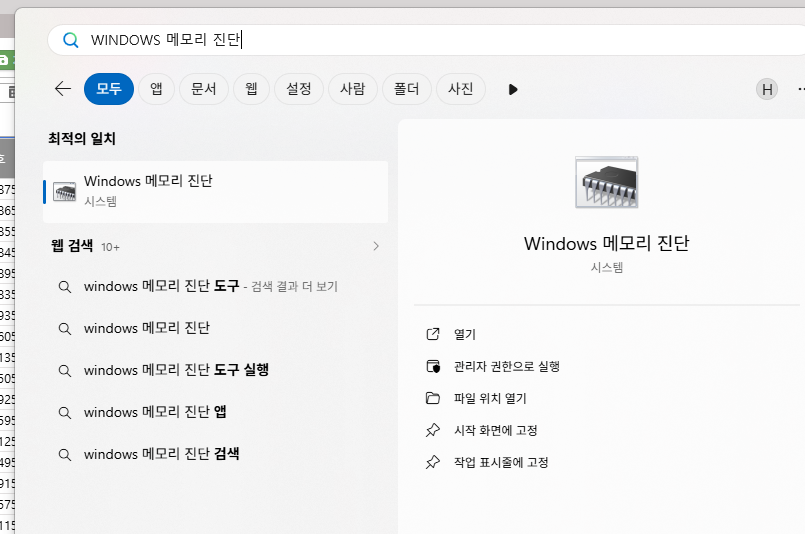This screenshot has height=534, width=805.
Task: Click the large memory chip thumbnail in preview pane
Action: (606, 182)
